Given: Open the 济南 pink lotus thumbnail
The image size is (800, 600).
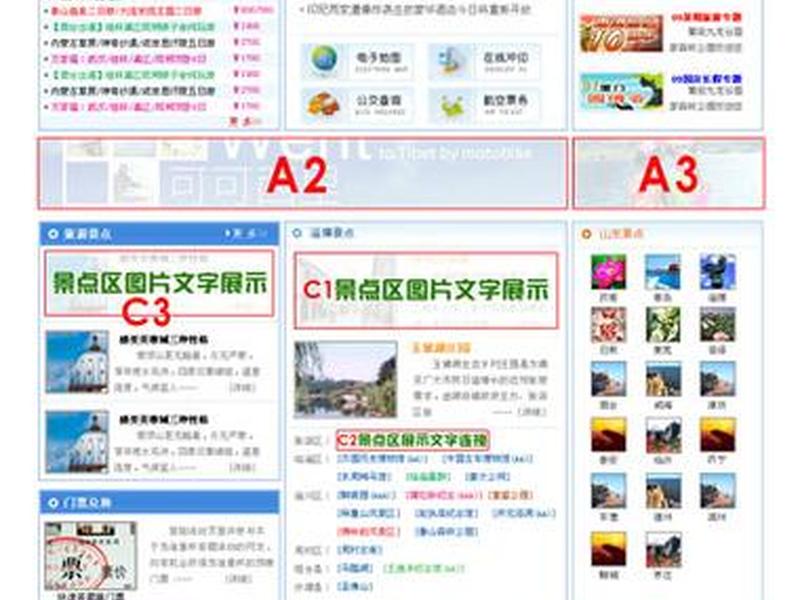Looking at the screenshot, I should (x=608, y=272).
